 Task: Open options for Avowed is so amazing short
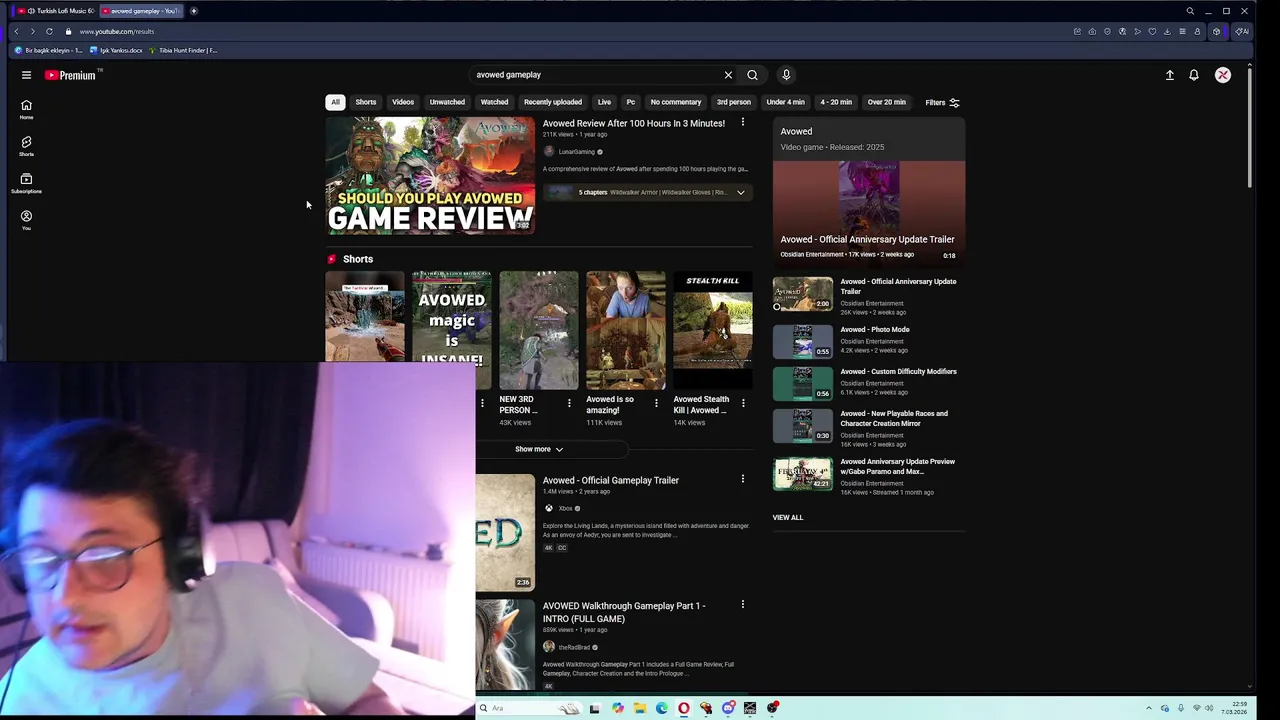click(656, 403)
